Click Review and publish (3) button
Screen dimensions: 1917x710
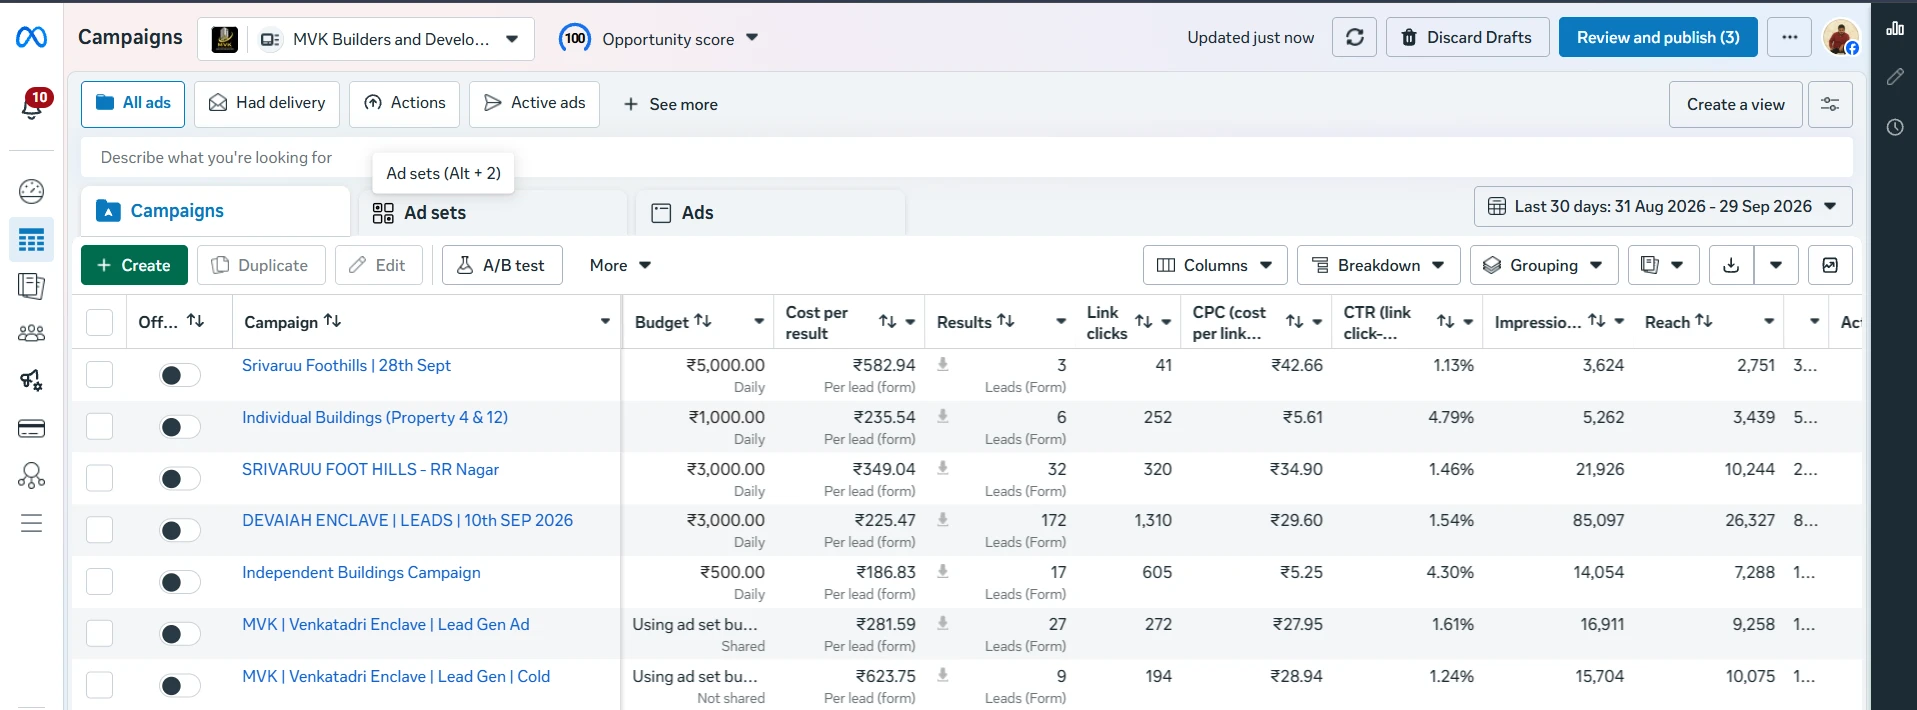coord(1658,37)
